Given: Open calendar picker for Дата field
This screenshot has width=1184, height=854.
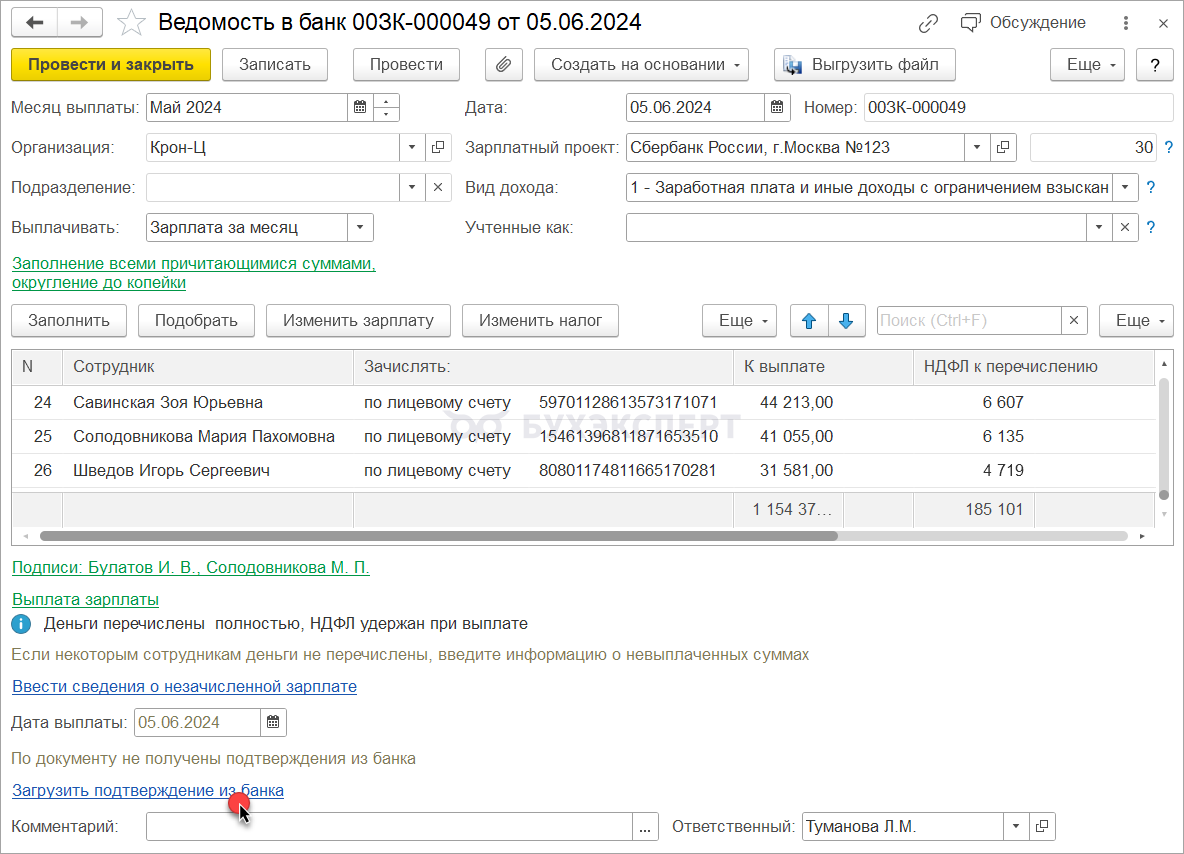Looking at the screenshot, I should coord(777,108).
